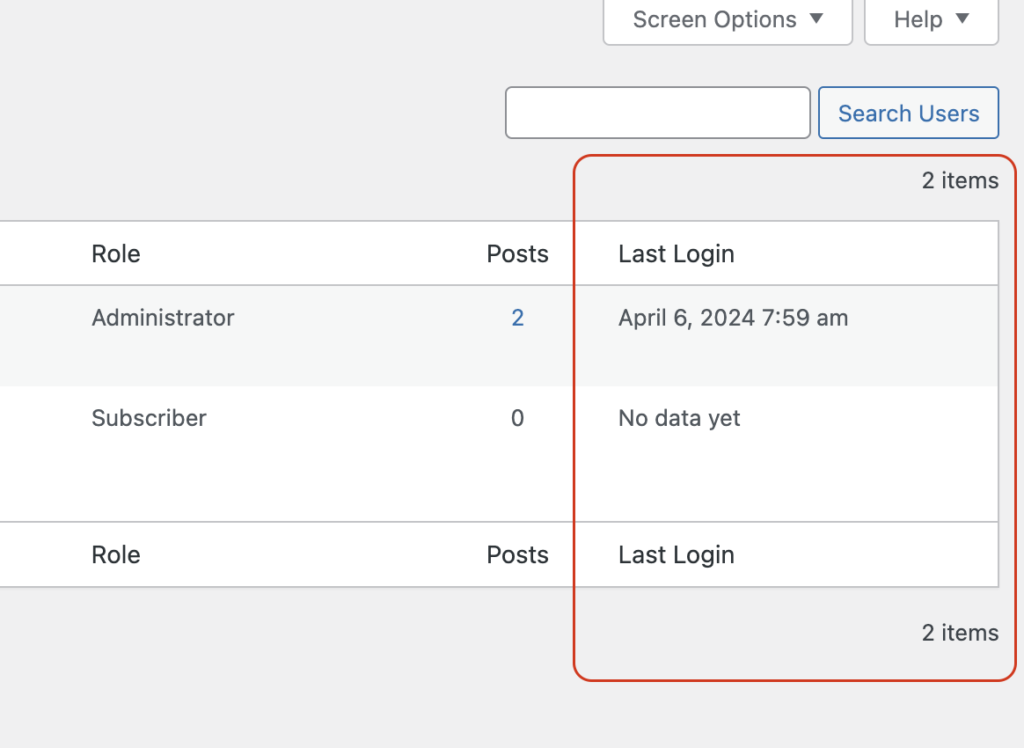
Task: Click the bottom Posts column header
Action: click(517, 554)
